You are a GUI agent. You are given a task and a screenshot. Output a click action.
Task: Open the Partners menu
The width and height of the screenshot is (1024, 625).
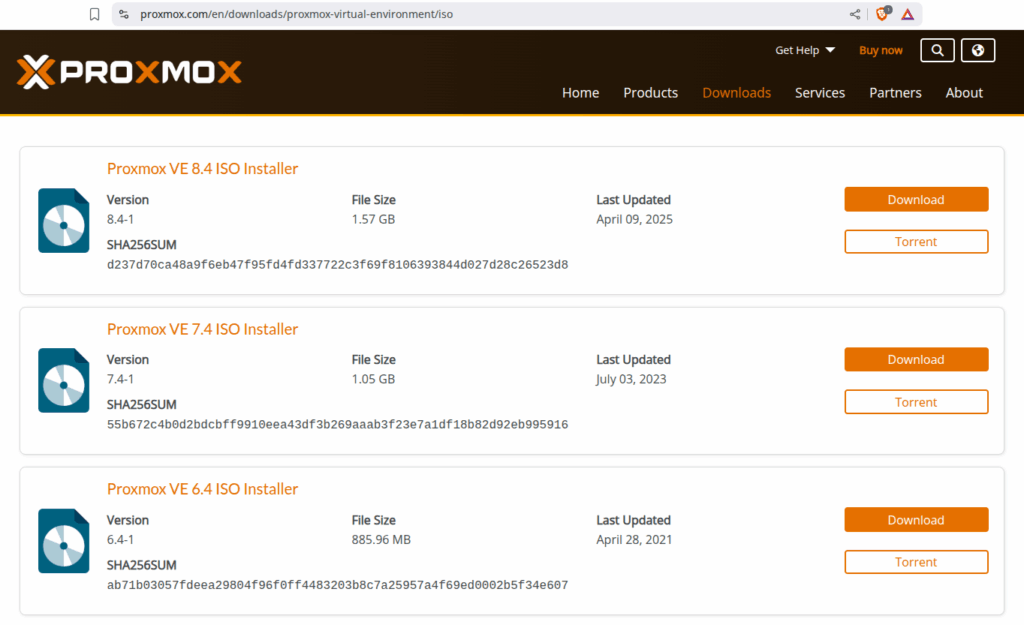coord(895,93)
